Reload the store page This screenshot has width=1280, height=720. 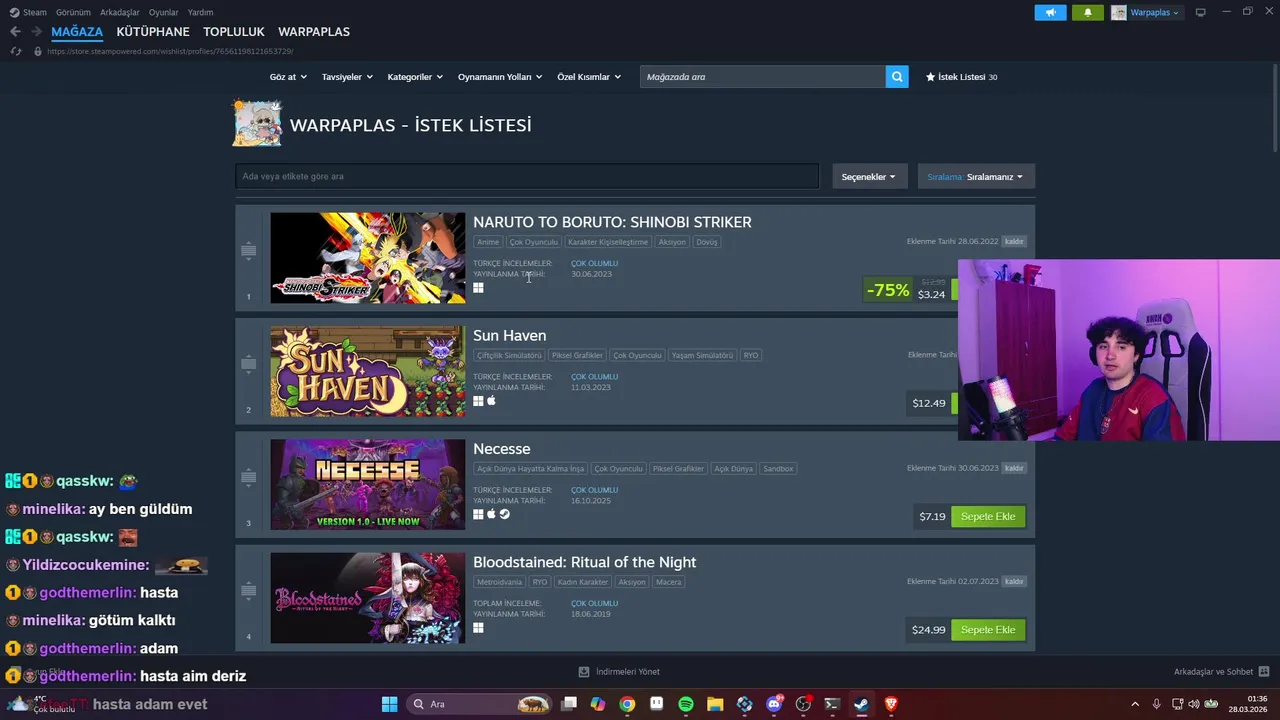click(x=16, y=51)
